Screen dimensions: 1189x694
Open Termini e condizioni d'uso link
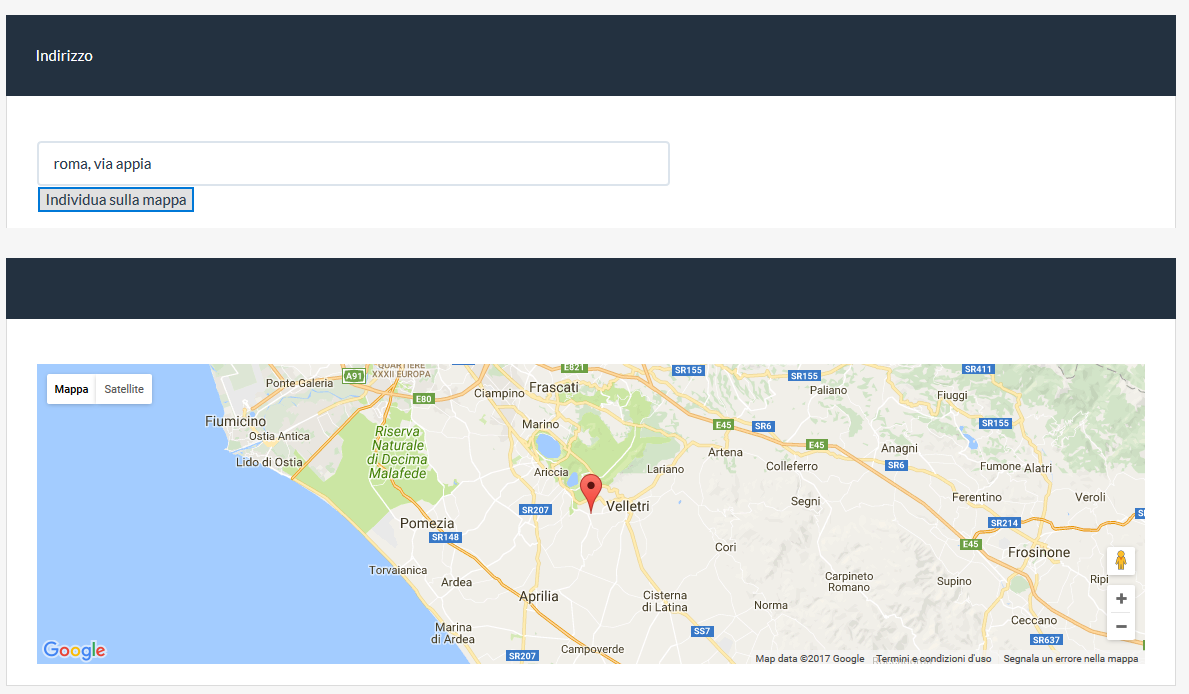click(x=933, y=659)
